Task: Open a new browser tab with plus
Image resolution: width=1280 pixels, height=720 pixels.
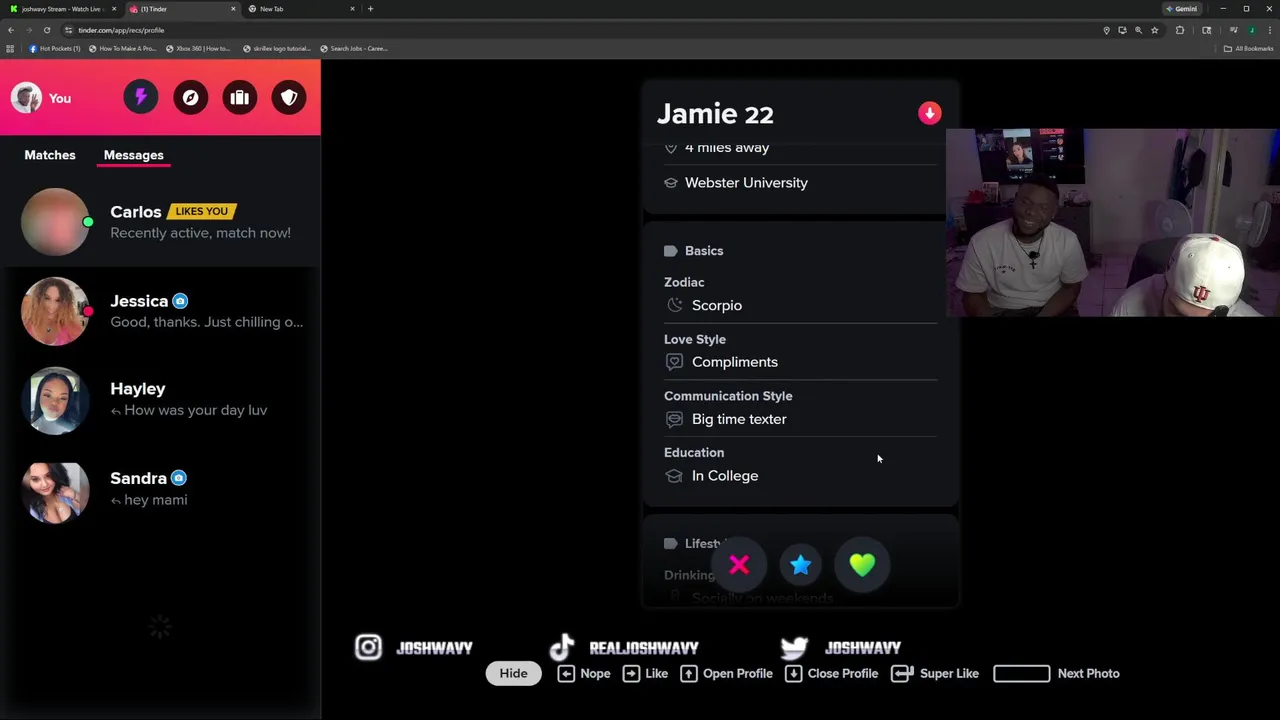Action: (x=370, y=9)
